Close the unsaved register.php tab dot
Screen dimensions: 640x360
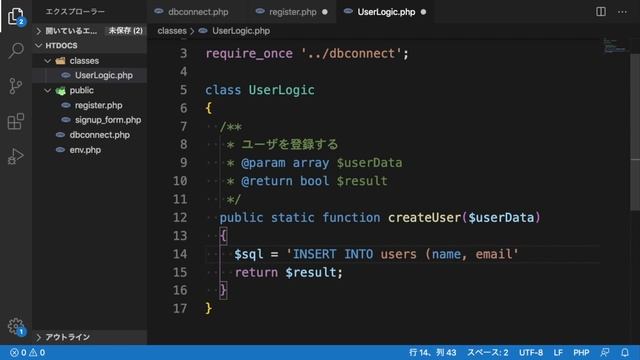click(x=325, y=12)
